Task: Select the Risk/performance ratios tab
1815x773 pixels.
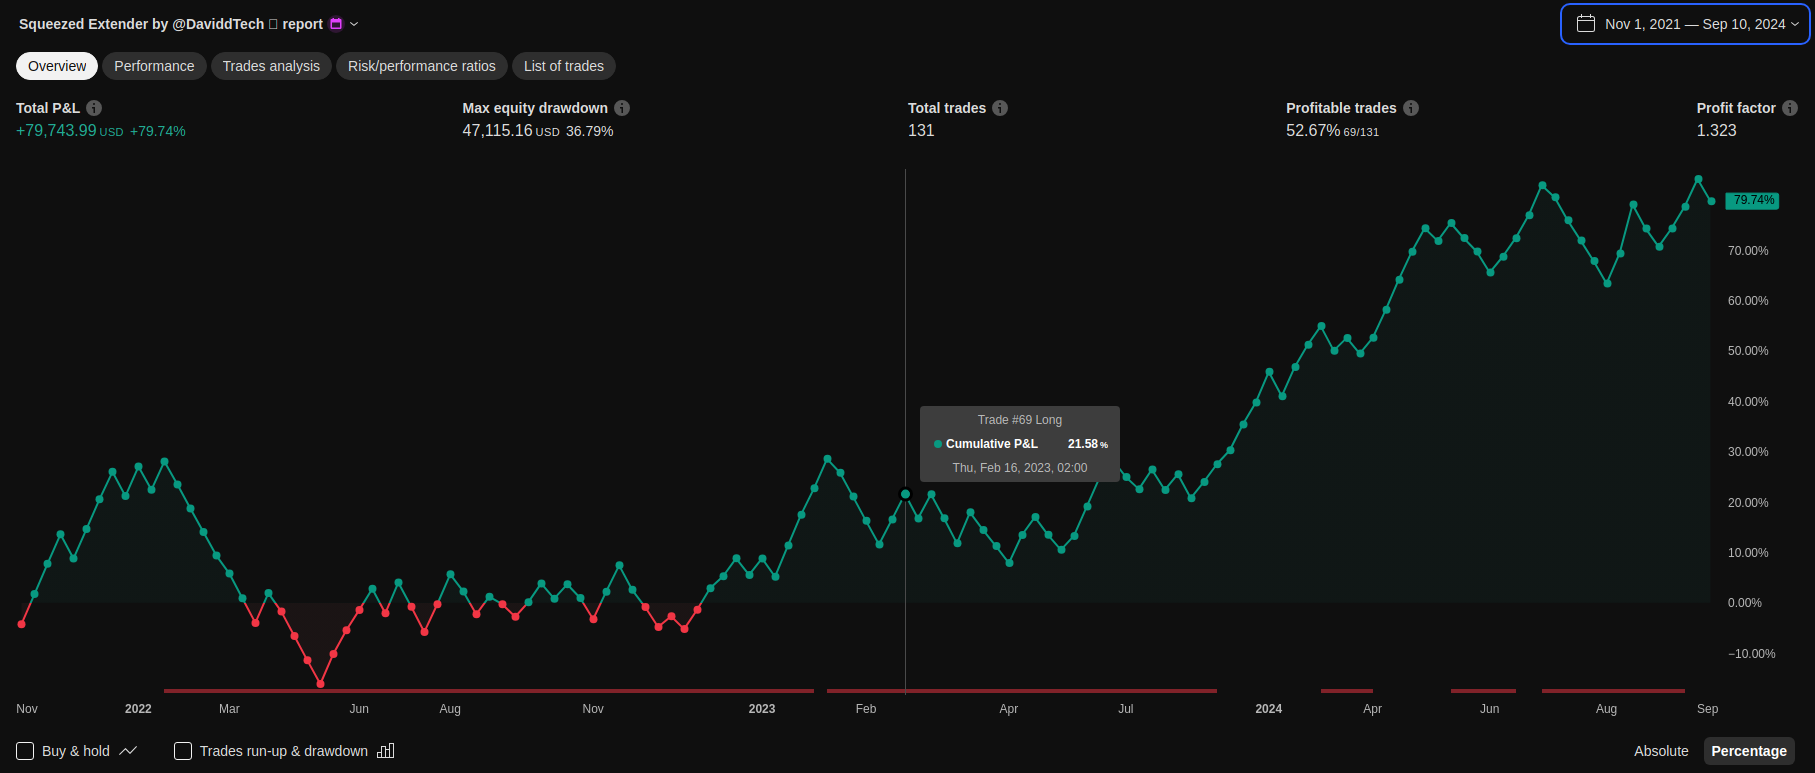Action: tap(421, 66)
